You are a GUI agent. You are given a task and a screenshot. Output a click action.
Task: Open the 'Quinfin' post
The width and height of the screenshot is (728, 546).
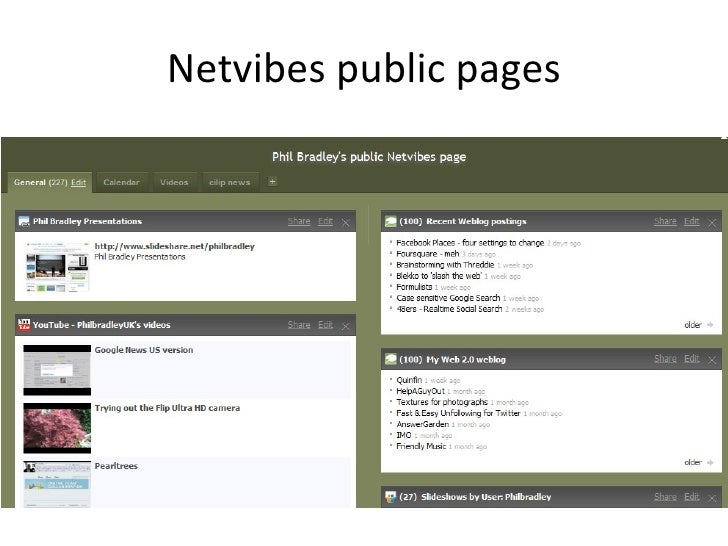(x=409, y=380)
